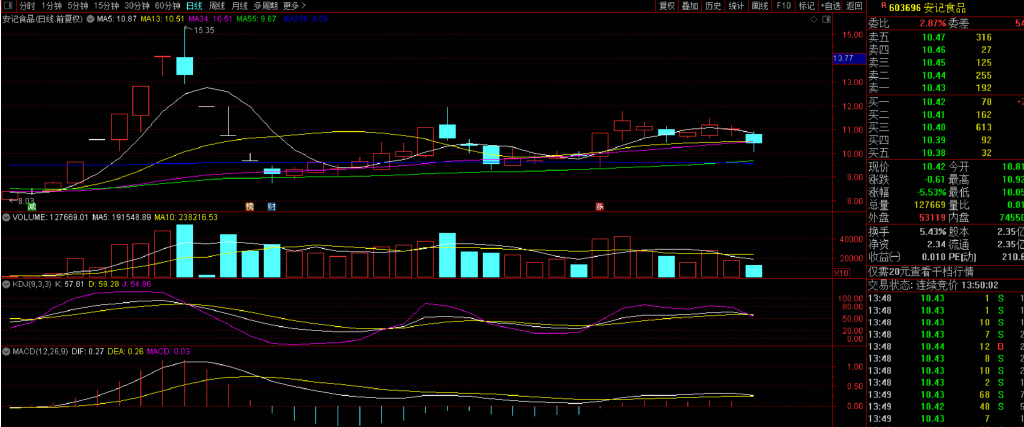This screenshot has width=1024, height=427.
Task: Click the 13.77 price axis marker
Action: point(845,59)
